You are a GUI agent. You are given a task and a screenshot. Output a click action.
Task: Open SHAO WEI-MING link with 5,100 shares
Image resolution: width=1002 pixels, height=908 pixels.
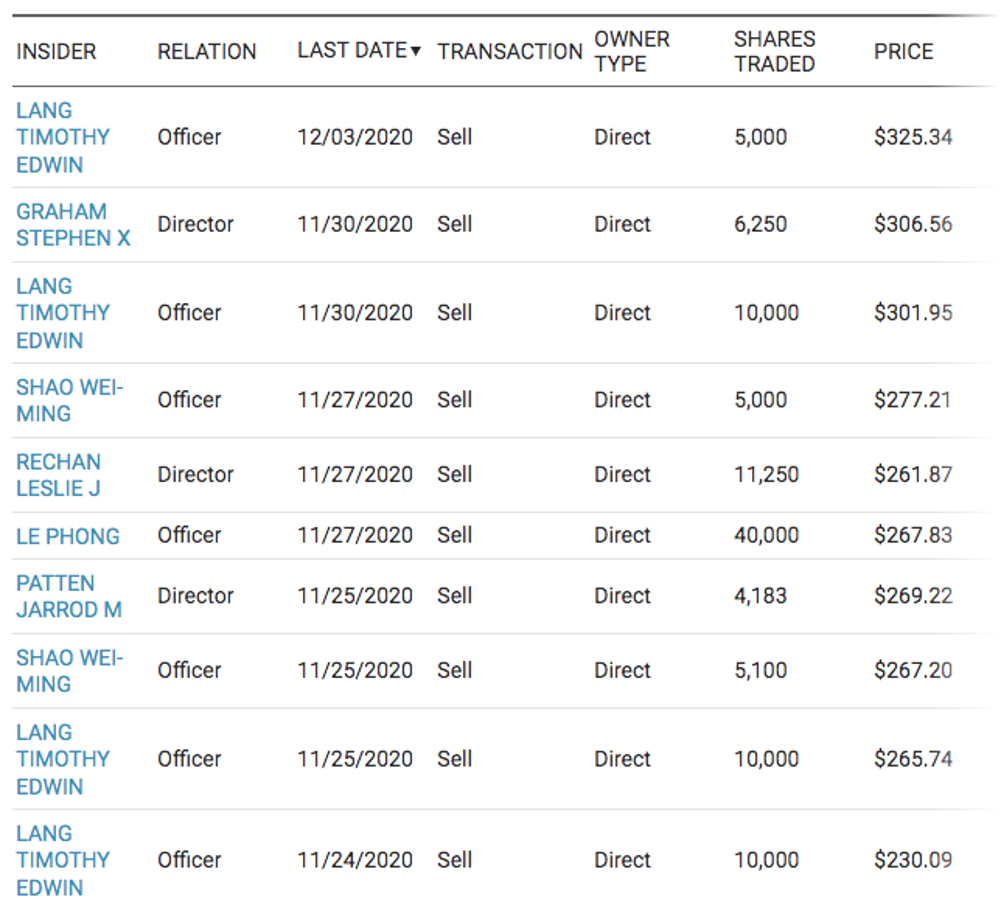pos(69,671)
